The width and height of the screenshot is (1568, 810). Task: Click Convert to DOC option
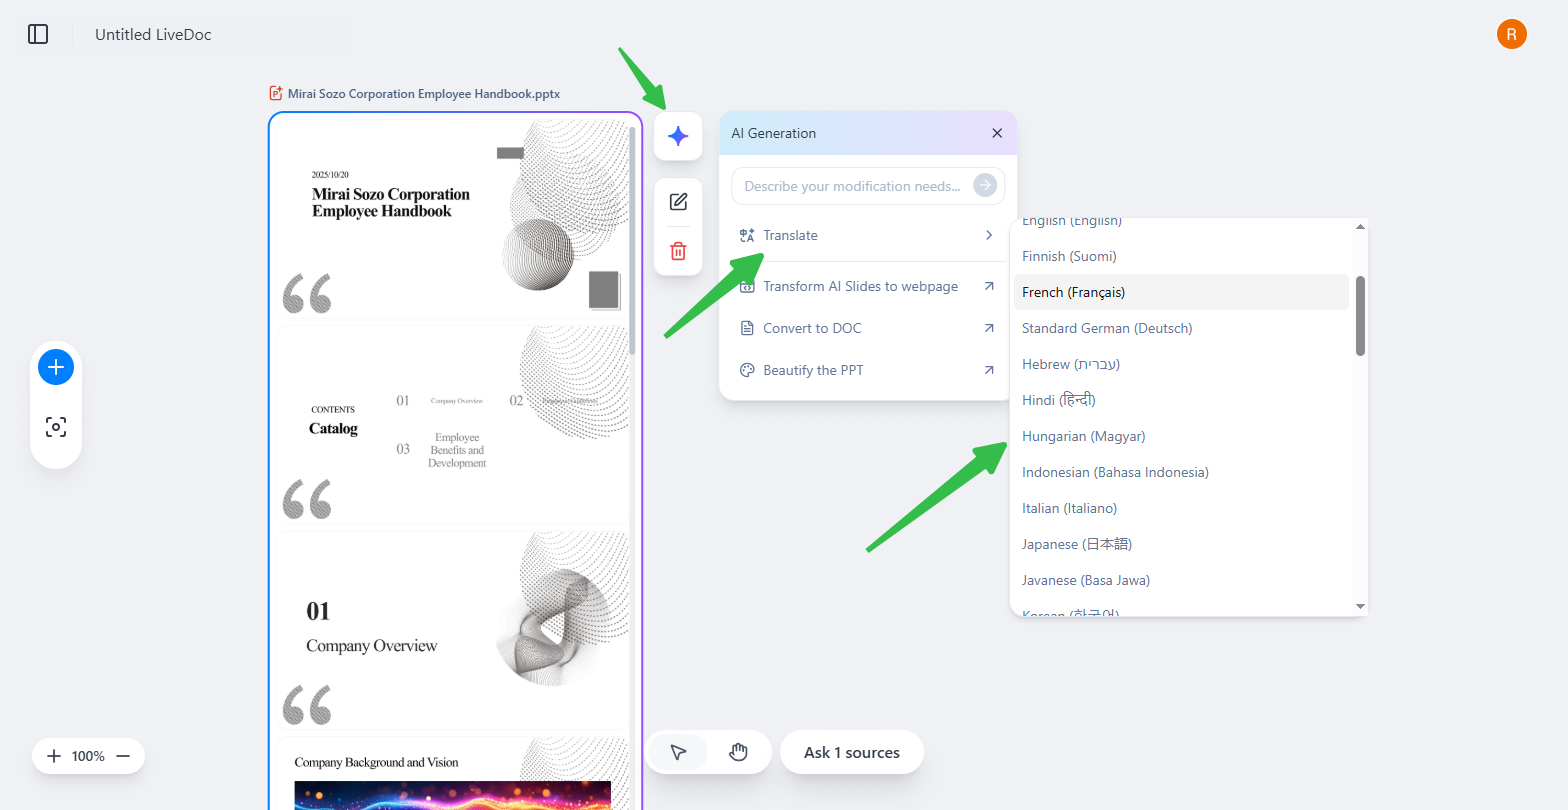tap(812, 328)
